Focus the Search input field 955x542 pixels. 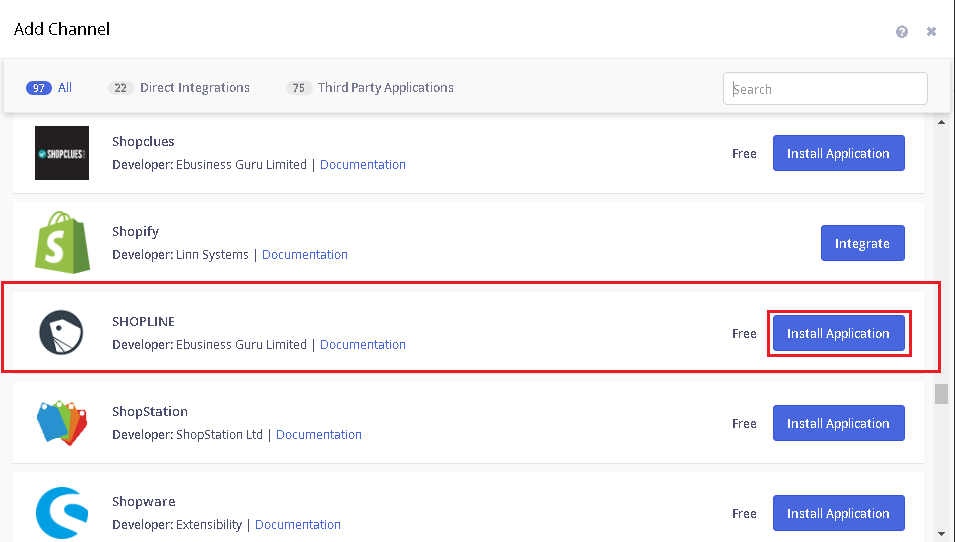tap(825, 89)
